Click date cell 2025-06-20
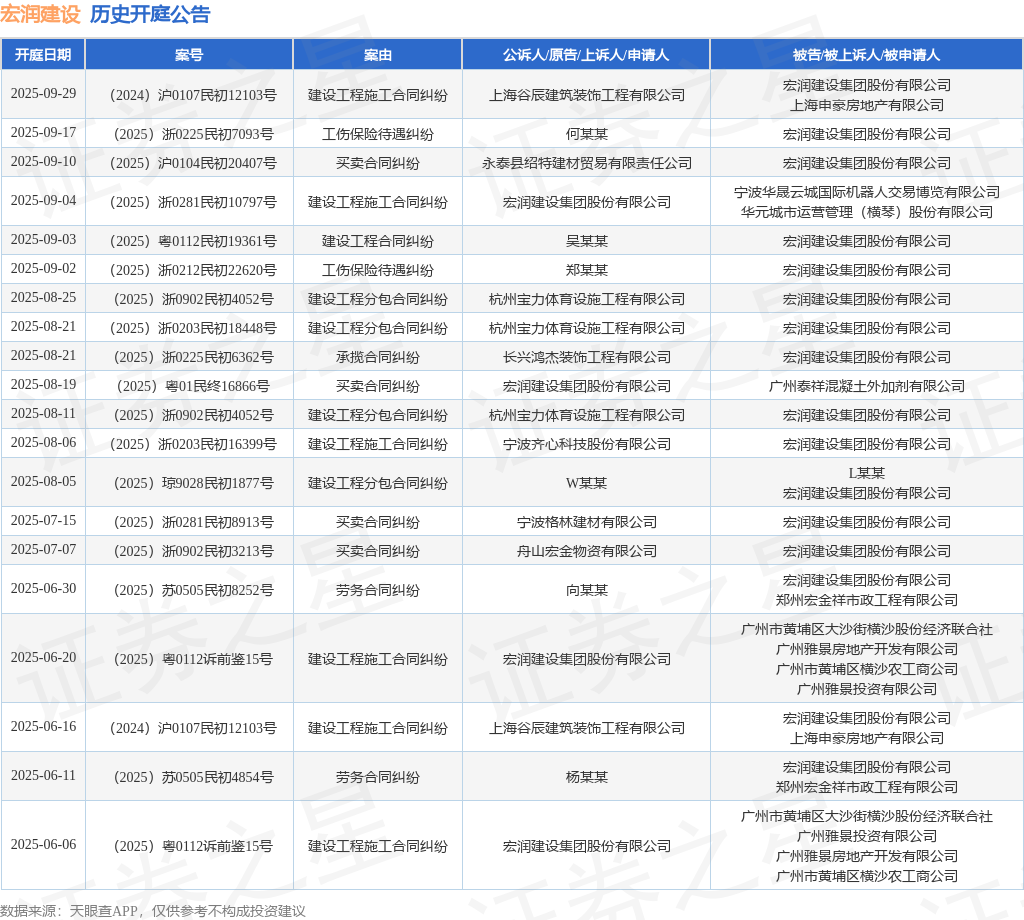 click(43, 658)
